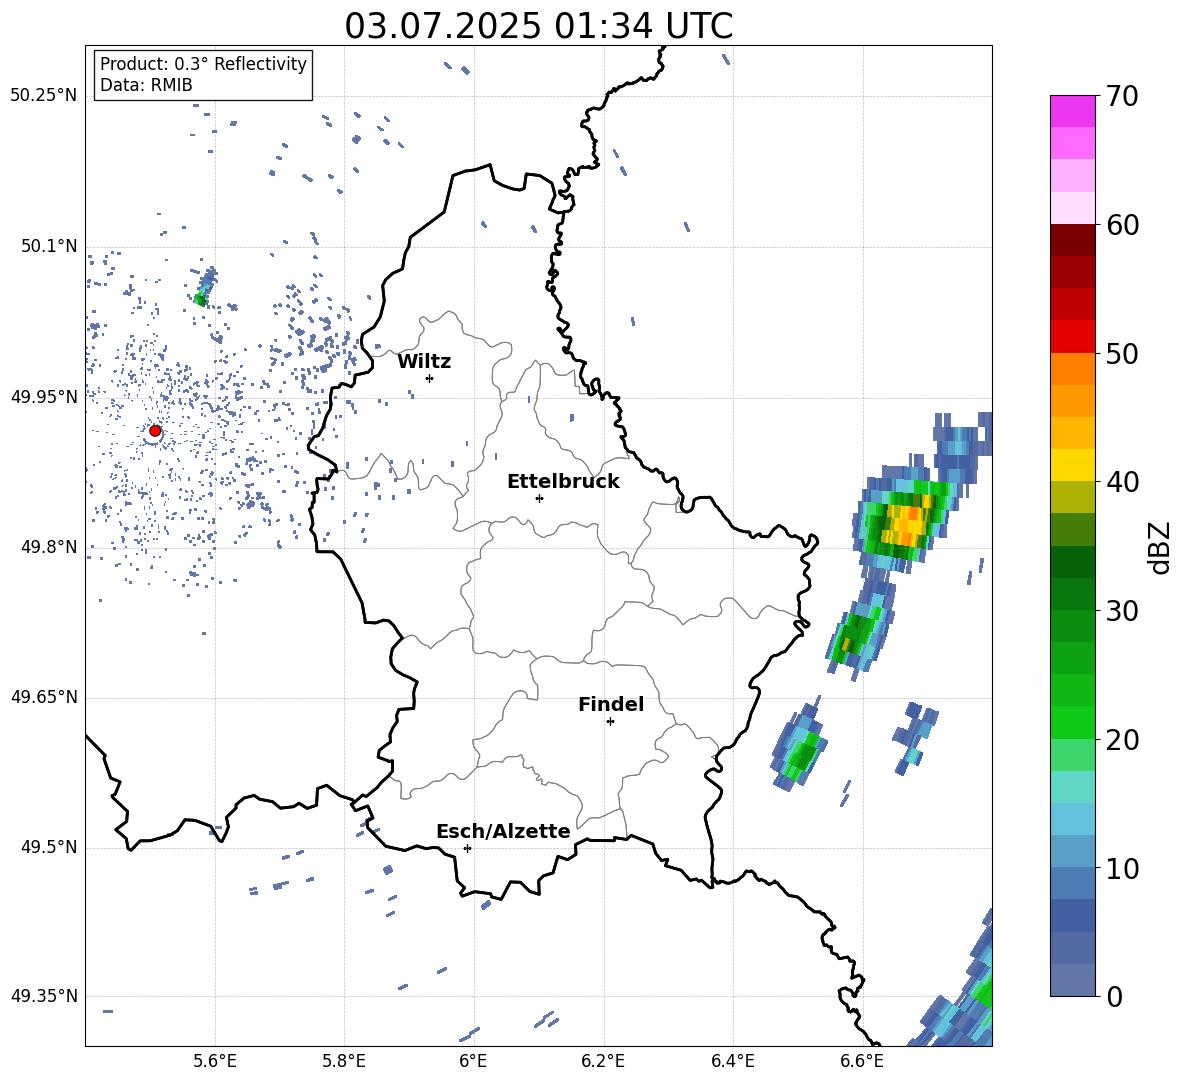This screenshot has height=1081, width=1184.
Task: Click the orange-yellow core of the strongest storm cell
Action: tap(906, 524)
